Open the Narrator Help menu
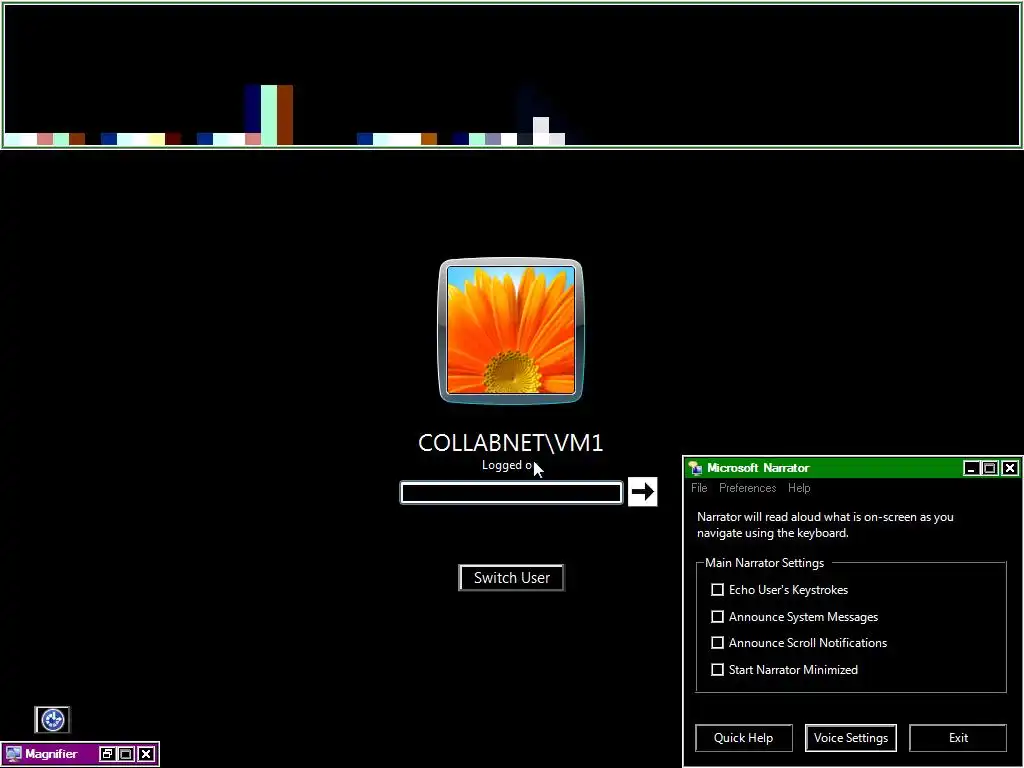This screenshot has width=1024, height=768. [x=799, y=488]
